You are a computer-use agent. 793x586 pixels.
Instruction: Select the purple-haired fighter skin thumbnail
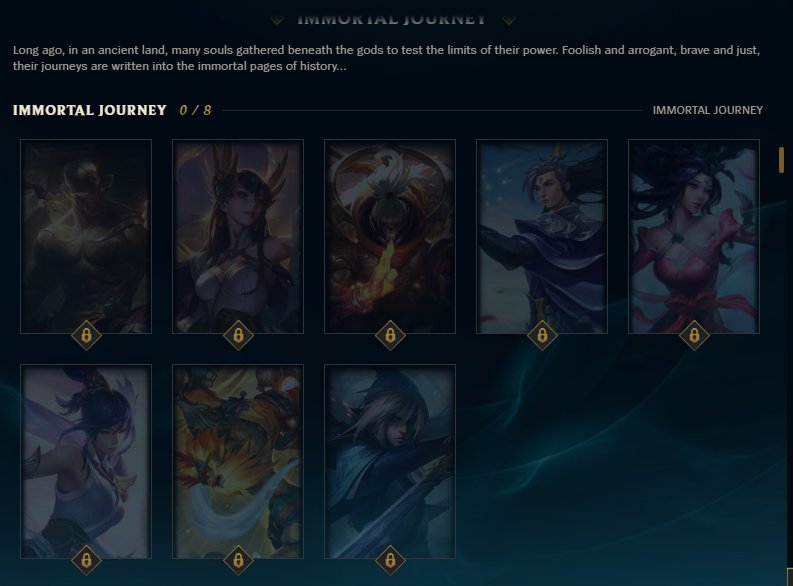click(x=86, y=461)
